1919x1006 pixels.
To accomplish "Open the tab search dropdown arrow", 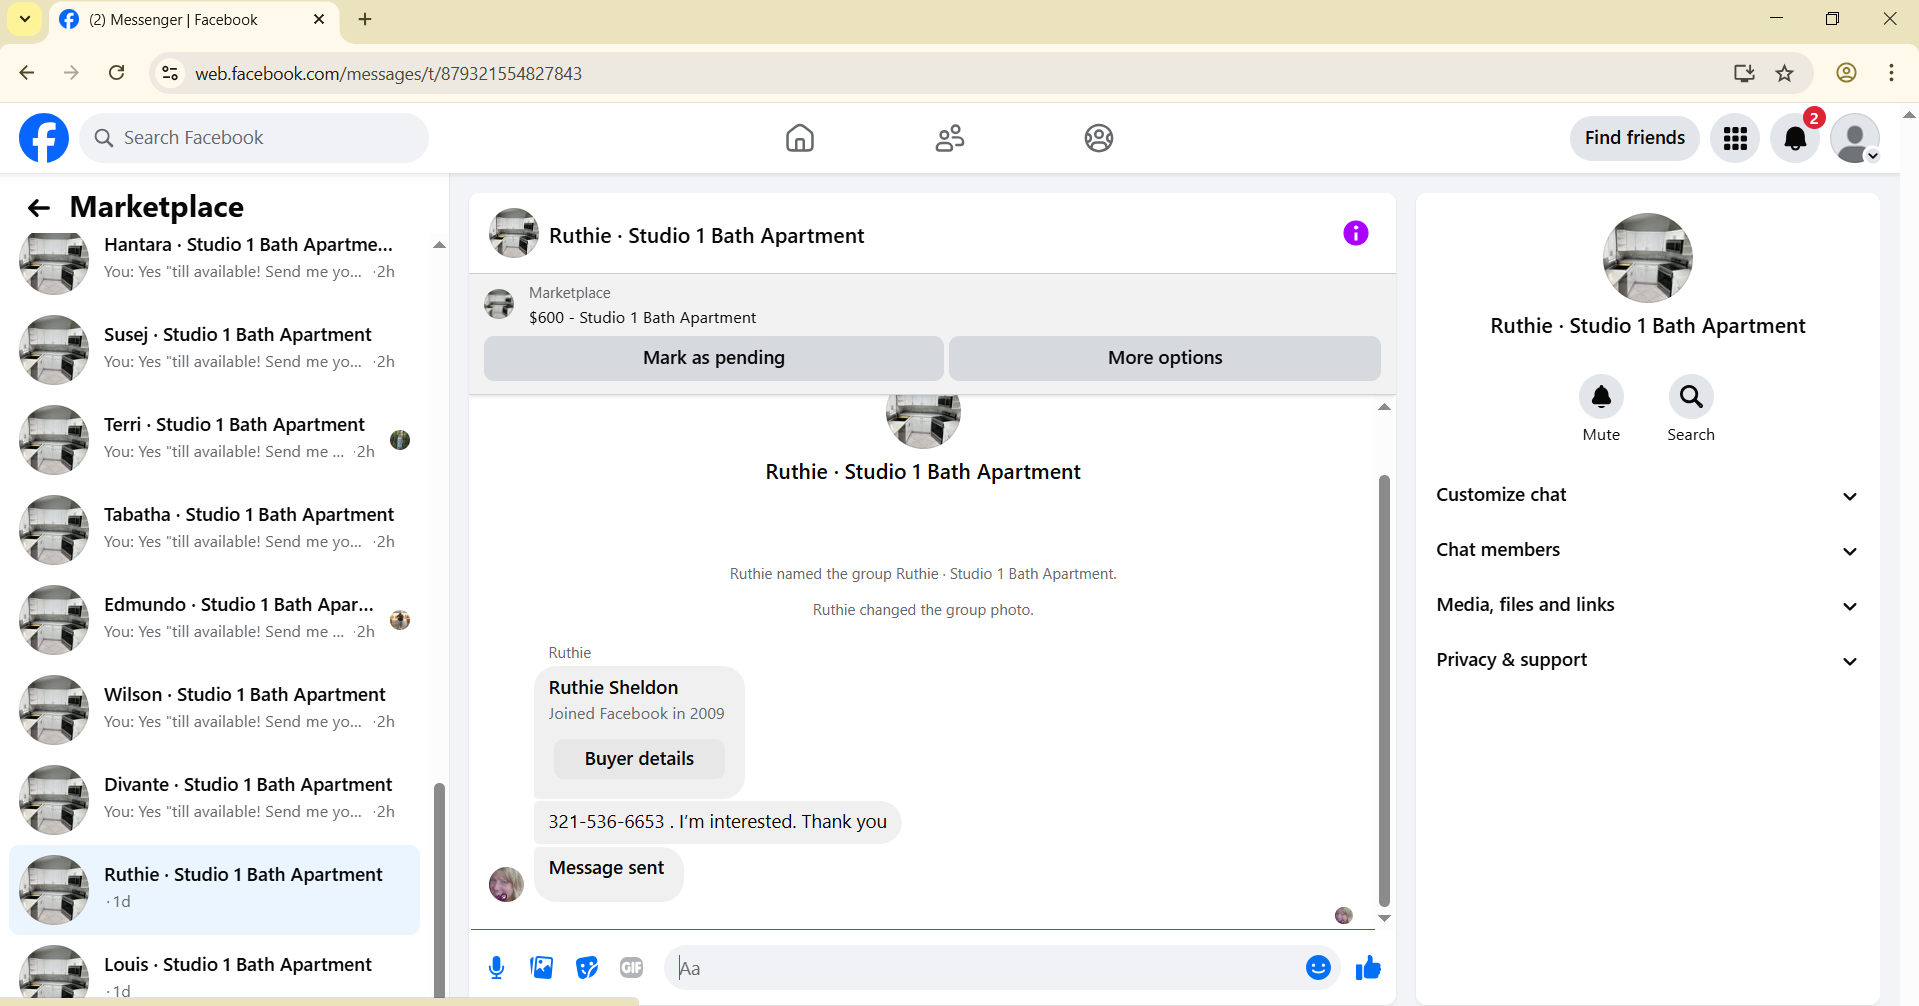I will coord(25,19).
